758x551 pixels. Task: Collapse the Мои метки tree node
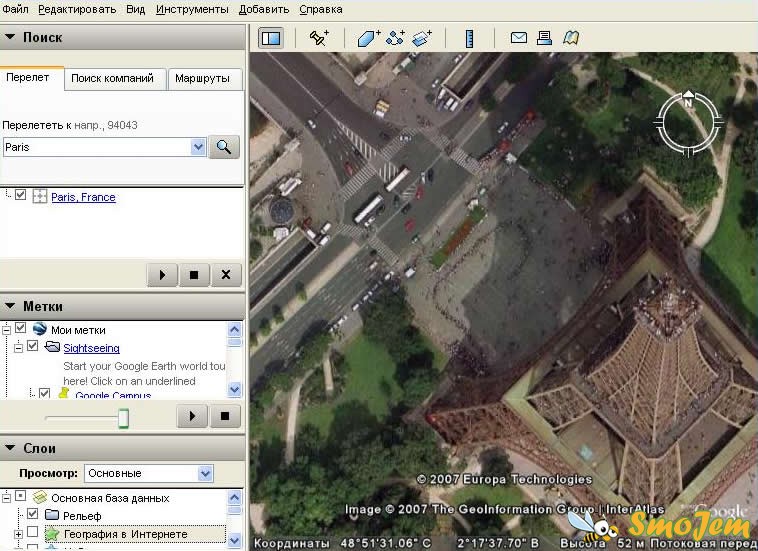(x=6, y=330)
